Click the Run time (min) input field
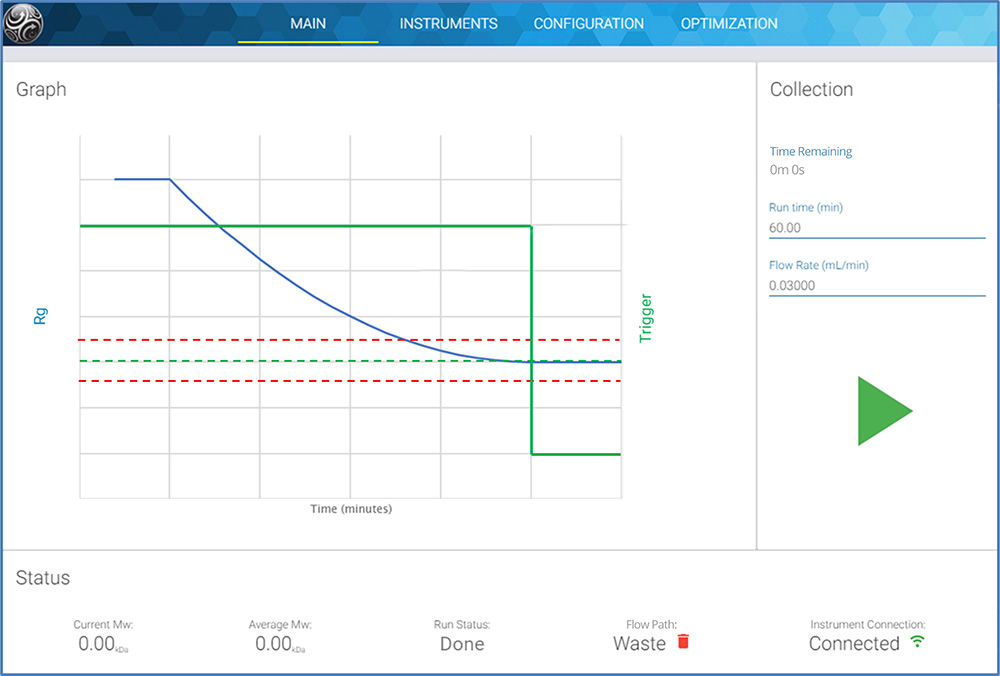 876,228
